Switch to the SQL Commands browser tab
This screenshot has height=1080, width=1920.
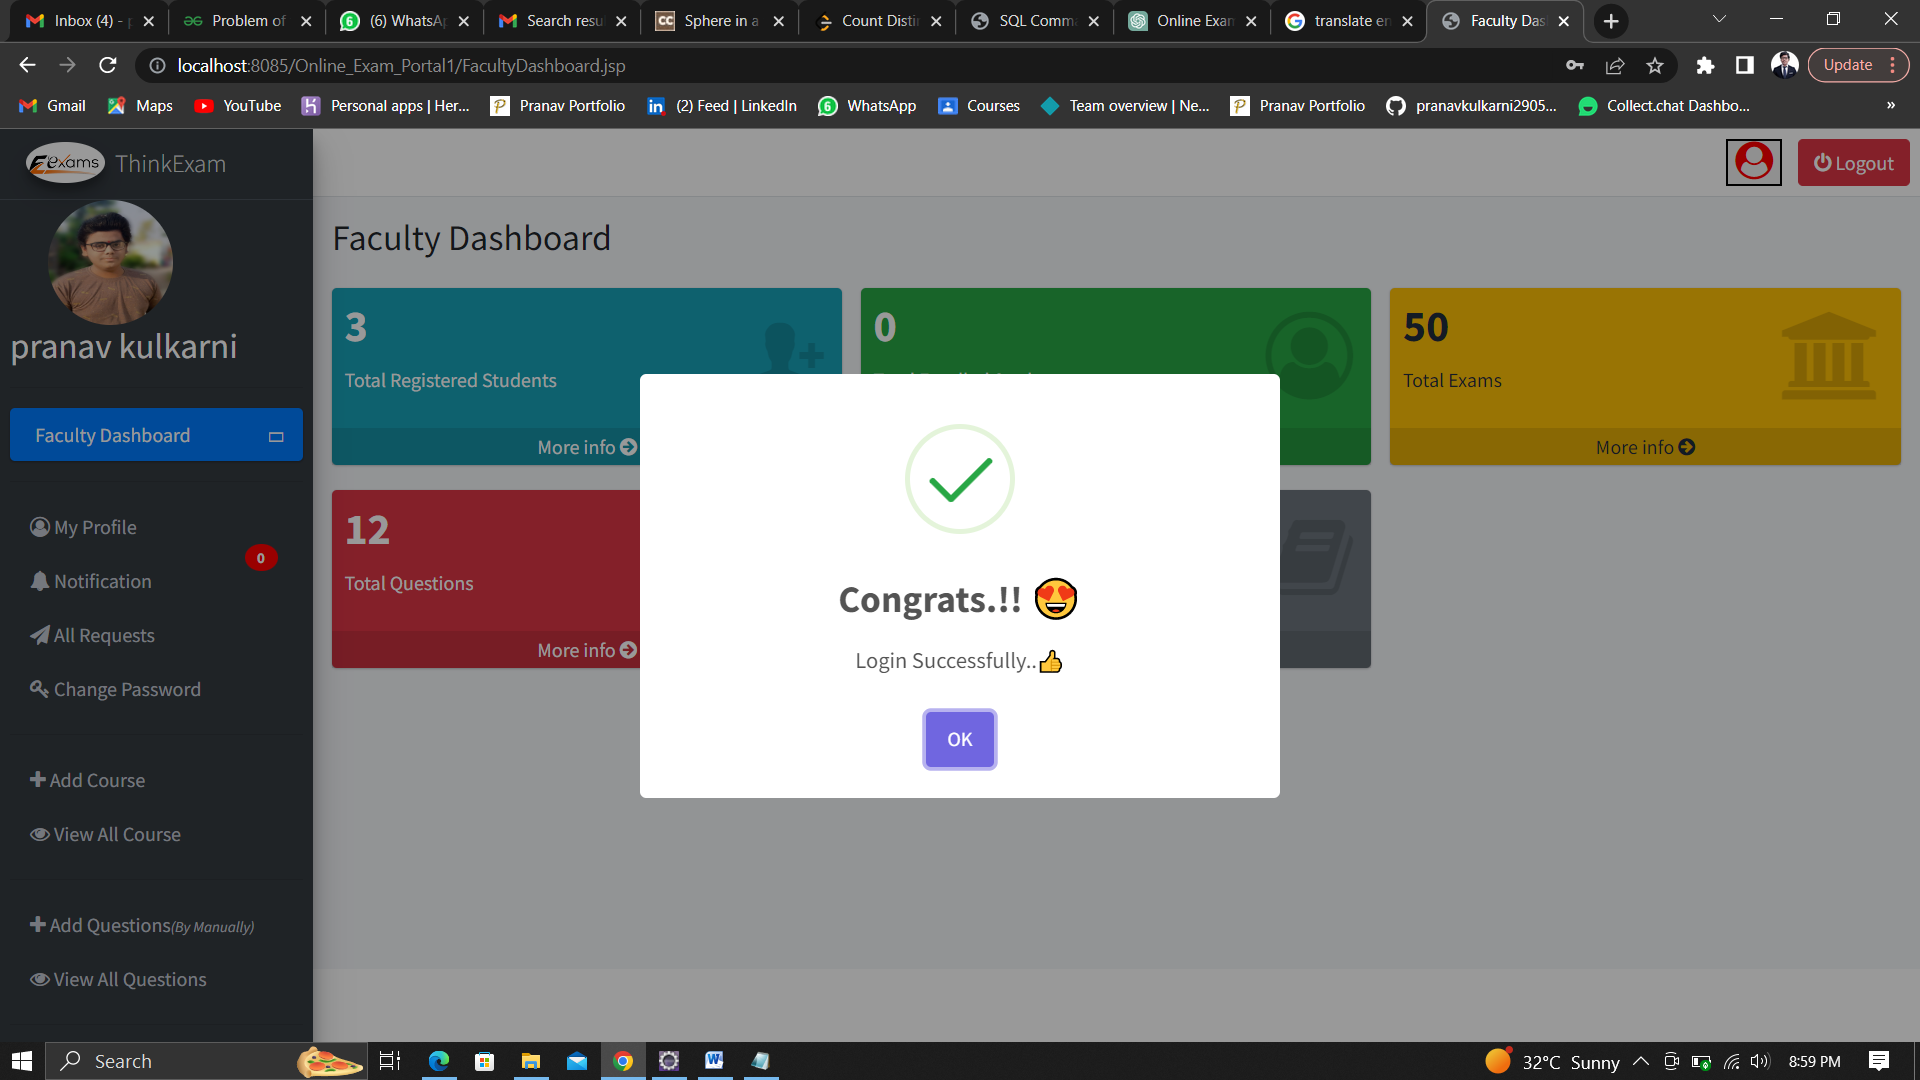tap(1035, 21)
